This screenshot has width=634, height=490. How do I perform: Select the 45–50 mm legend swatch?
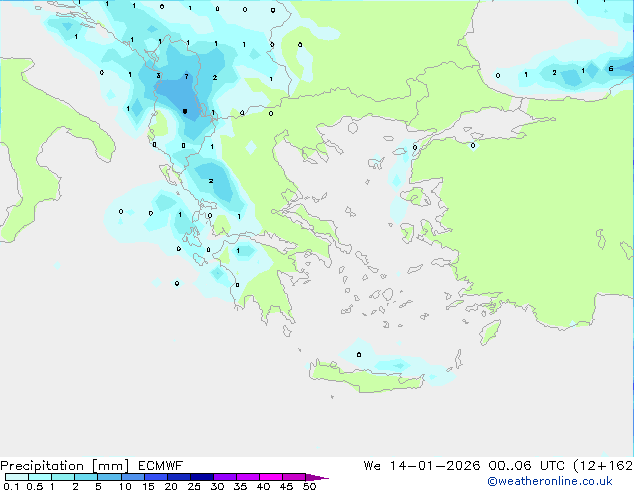[294, 477]
